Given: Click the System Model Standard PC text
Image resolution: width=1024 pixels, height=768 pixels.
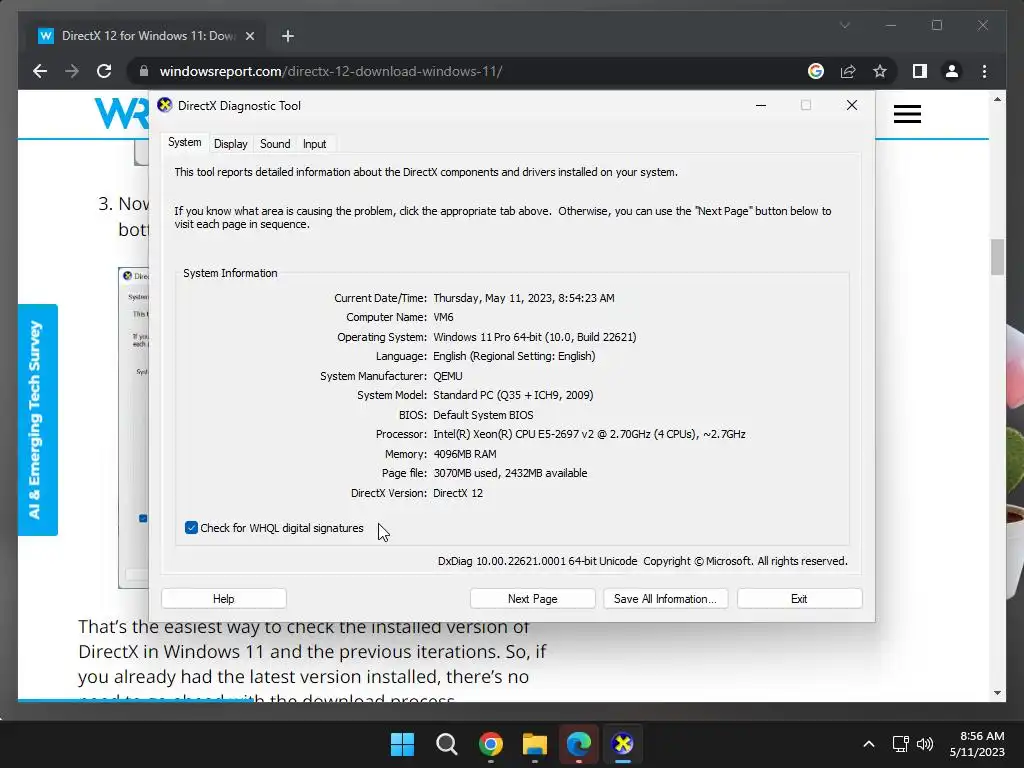Looking at the screenshot, I should click(513, 395).
